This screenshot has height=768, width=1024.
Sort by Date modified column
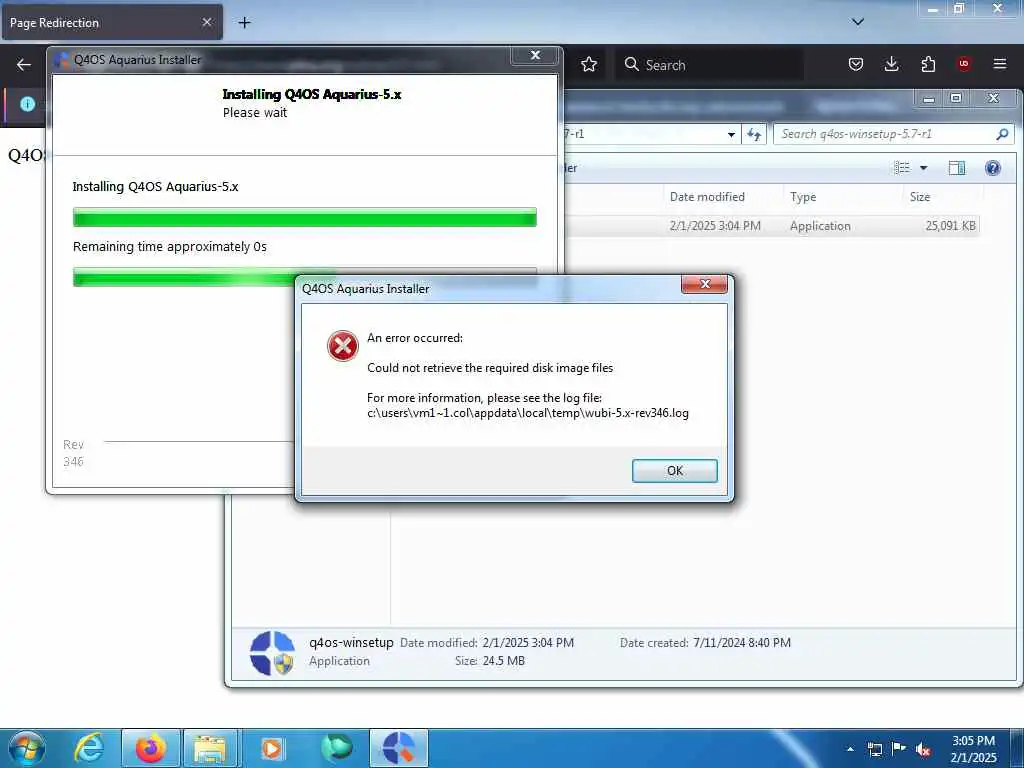722,197
